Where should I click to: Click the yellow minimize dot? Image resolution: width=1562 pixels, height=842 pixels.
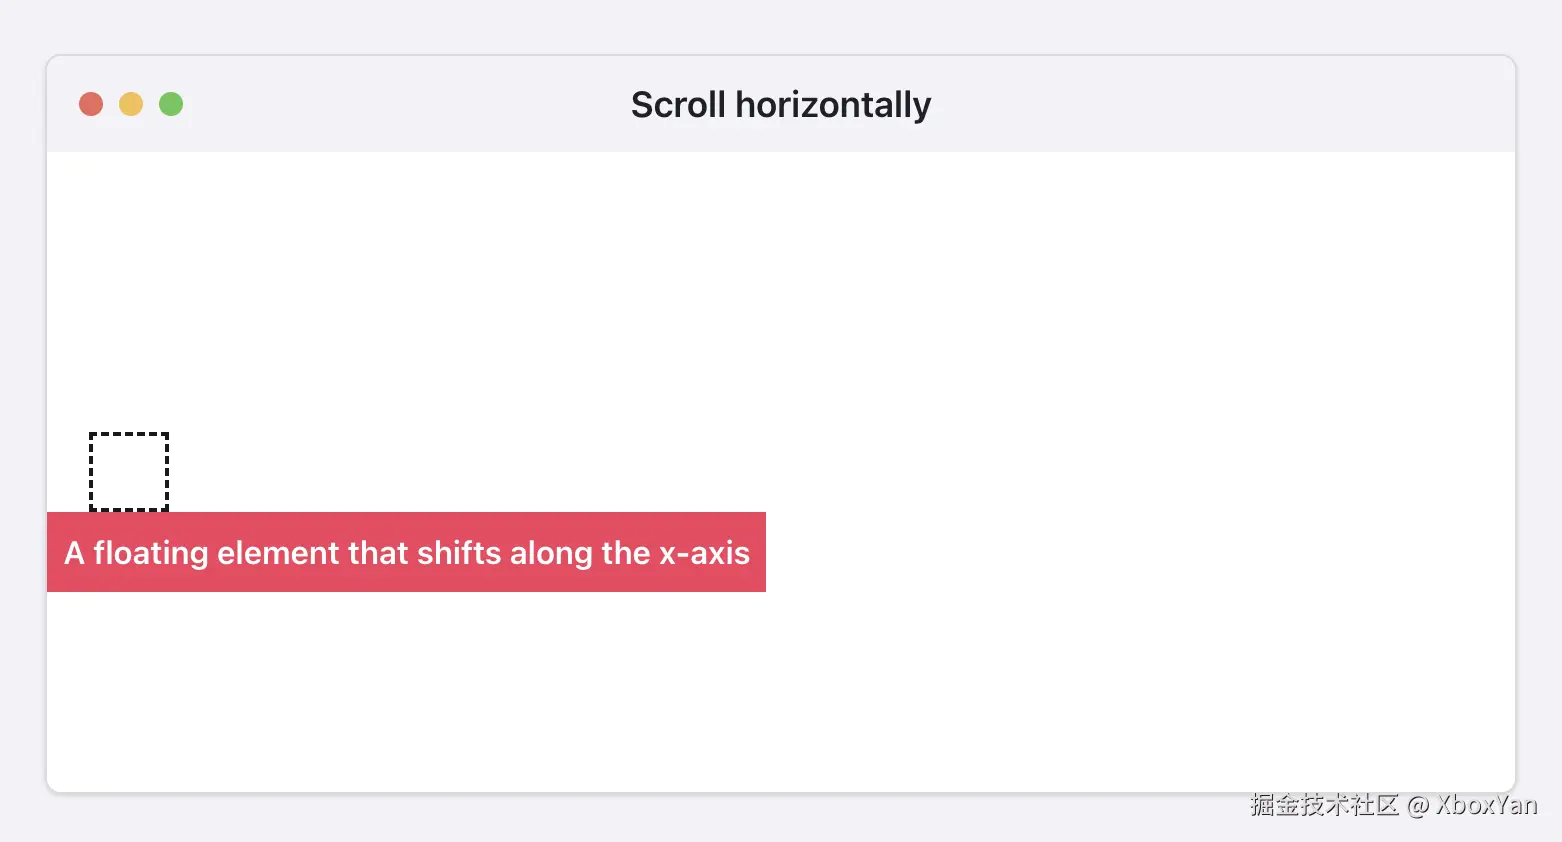point(131,104)
